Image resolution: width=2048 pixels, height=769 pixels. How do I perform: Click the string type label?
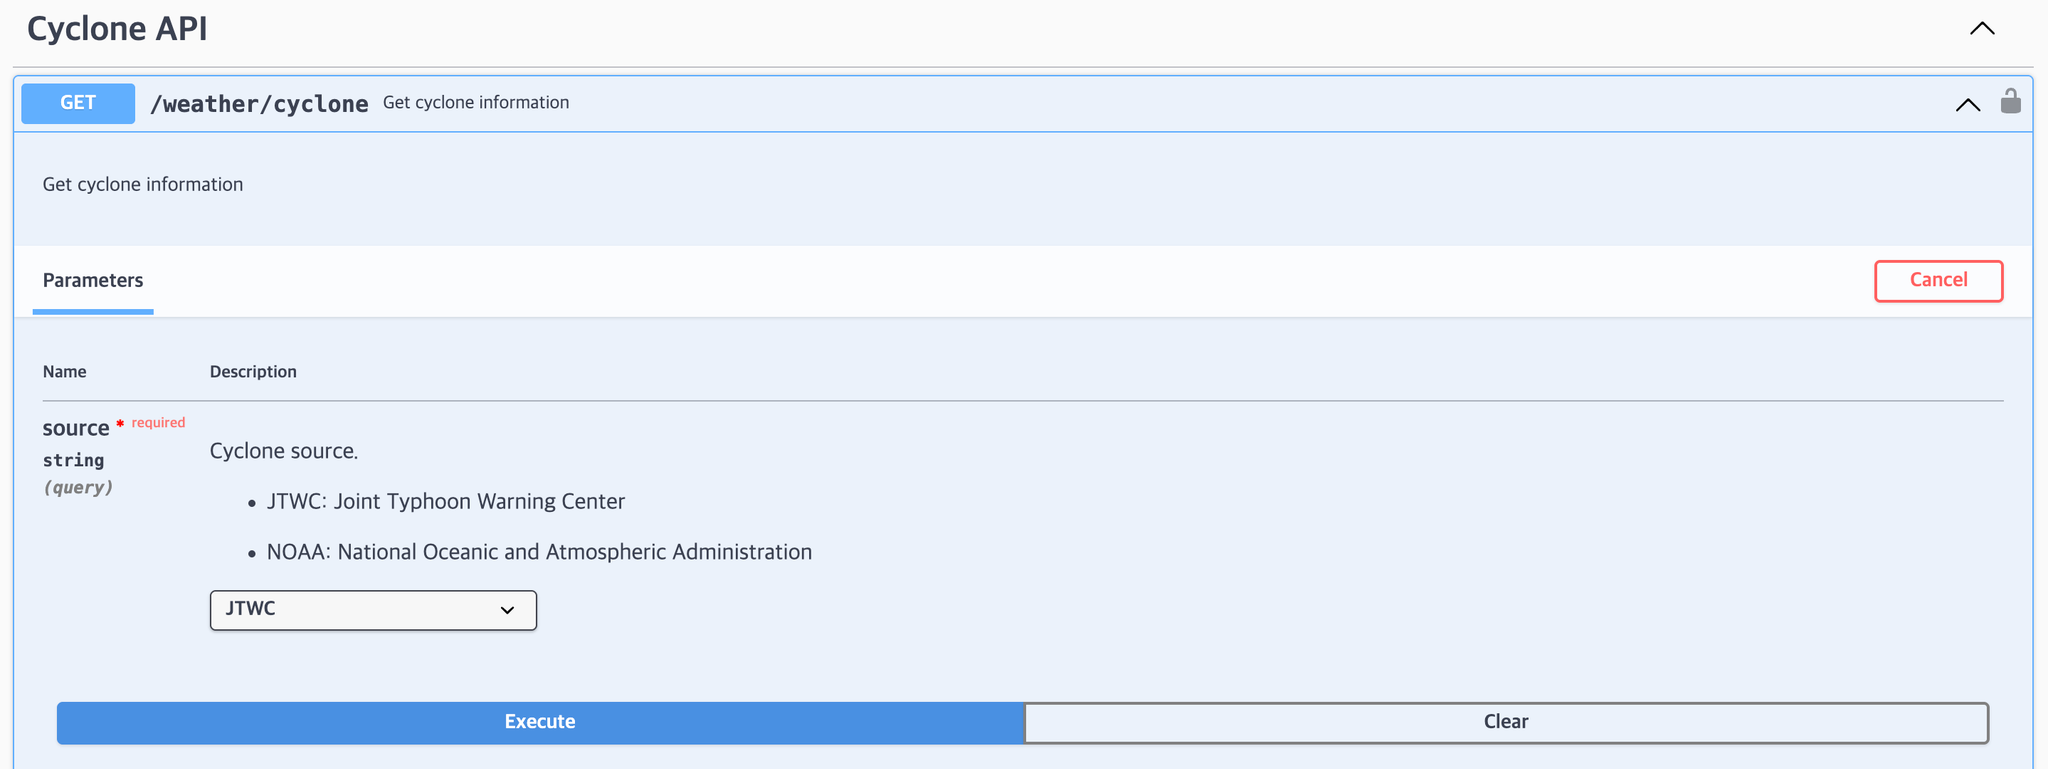point(73,460)
